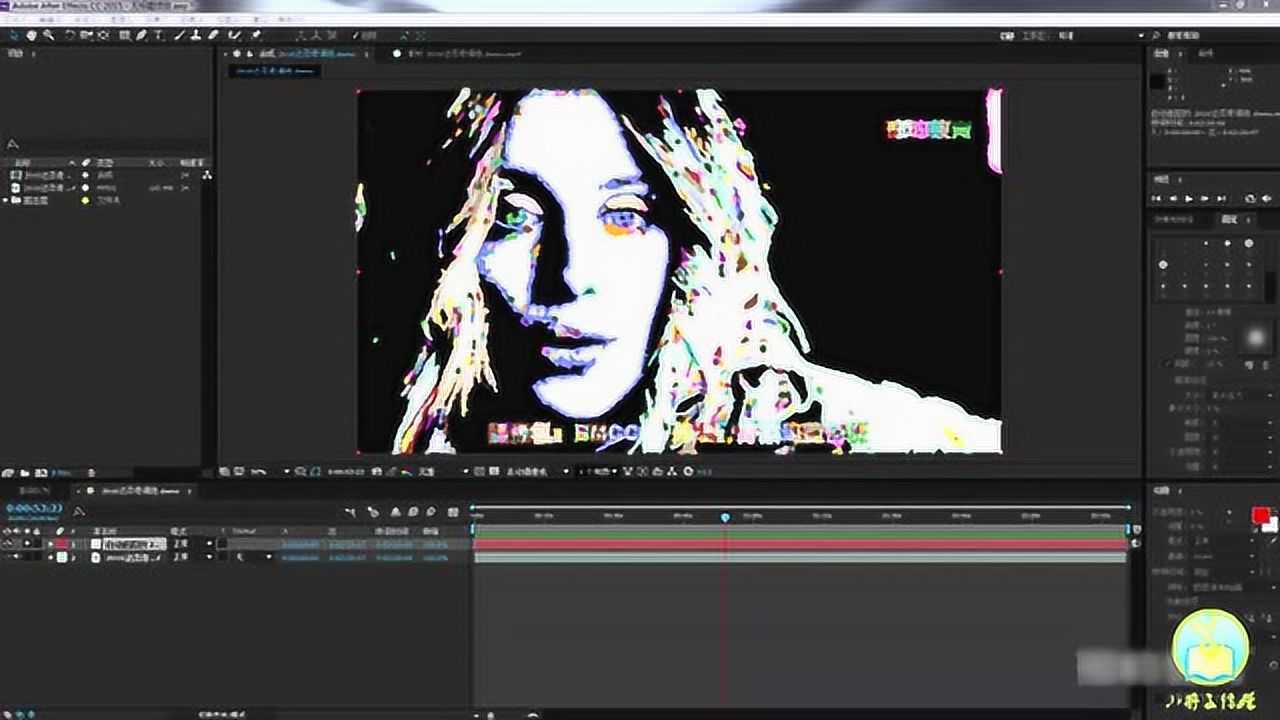
Task: Select the Brush tool
Action: pyautogui.click(x=180, y=35)
